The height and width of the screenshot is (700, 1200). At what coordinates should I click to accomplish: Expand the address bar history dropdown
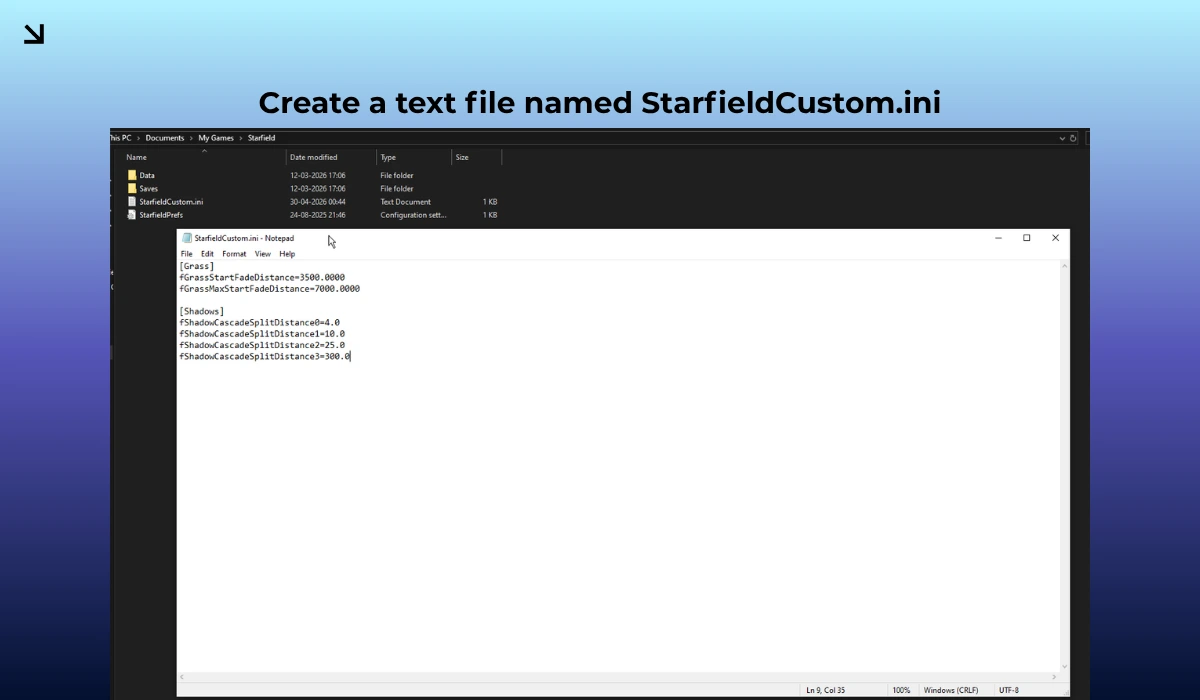[x=1061, y=138]
